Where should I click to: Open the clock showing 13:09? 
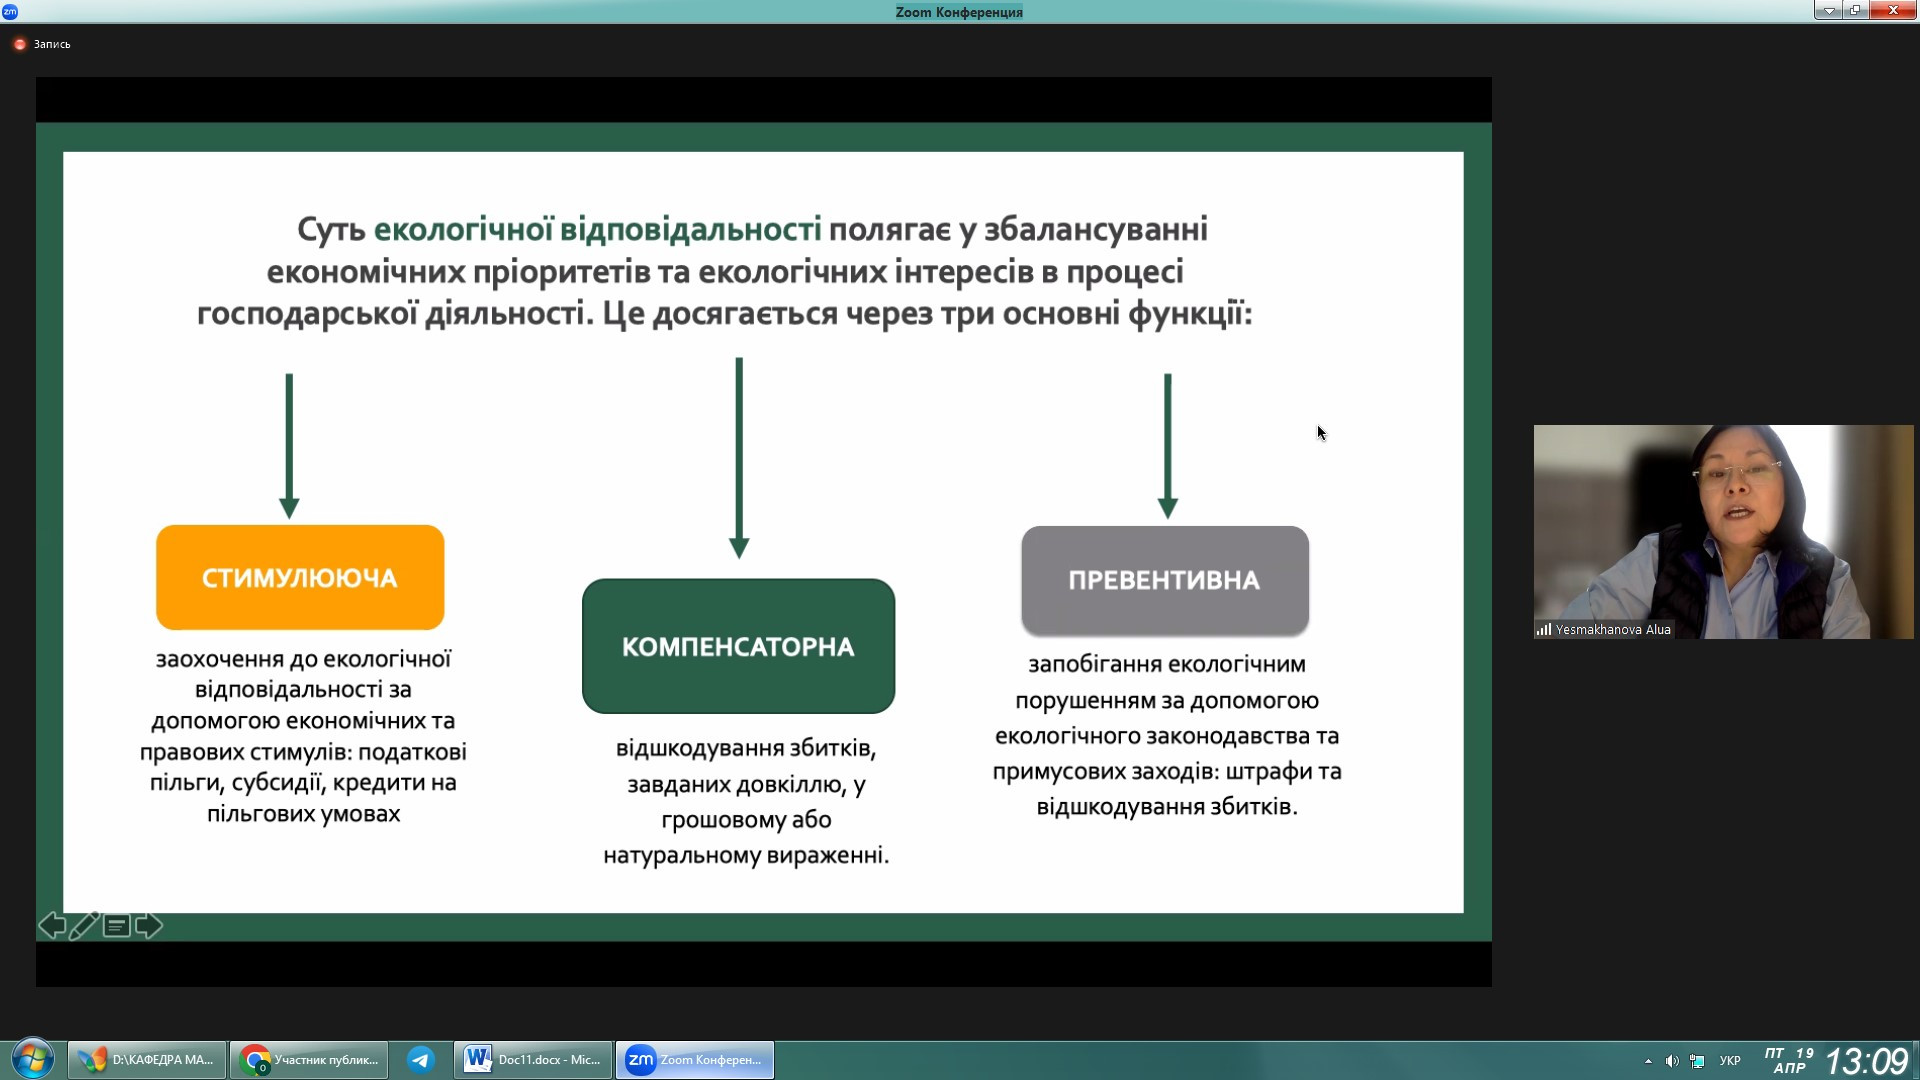pos(1866,1061)
